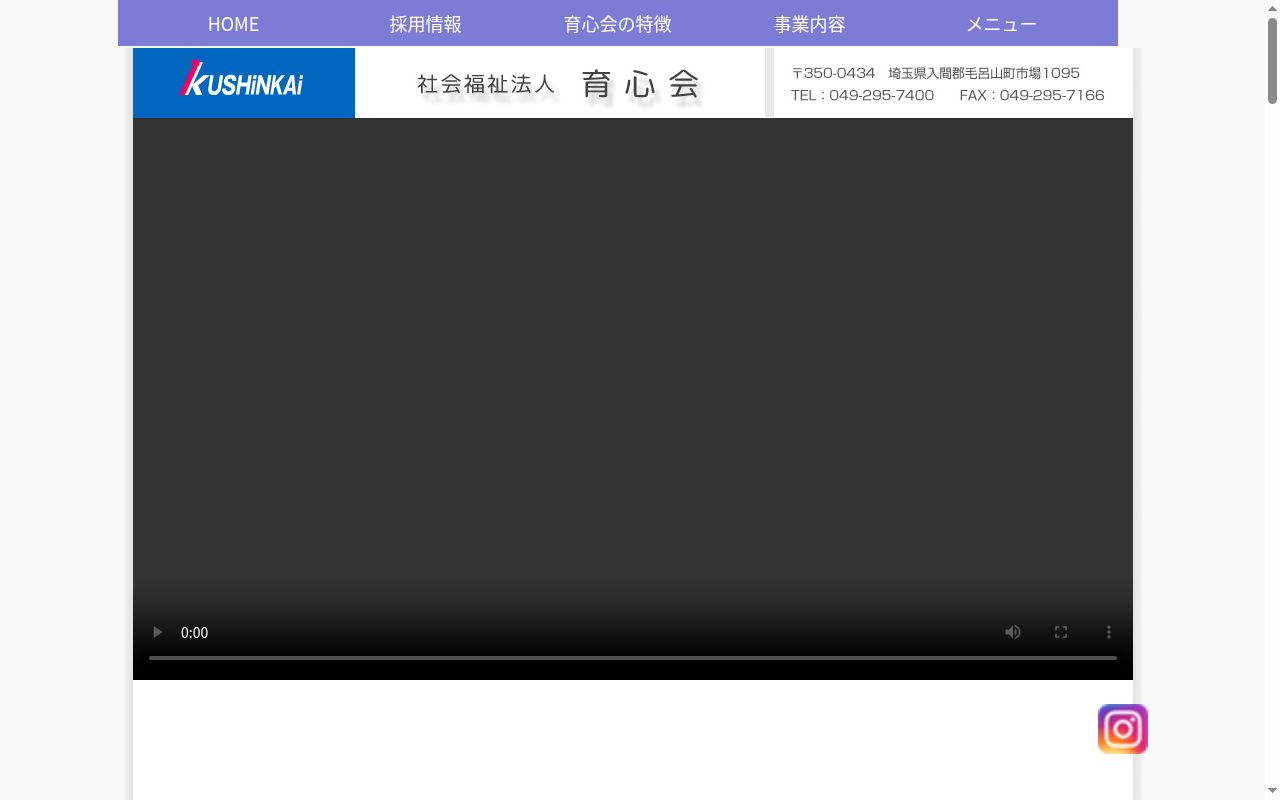Enter video fullscreen mode
This screenshot has height=800, width=1280.
[1061, 632]
